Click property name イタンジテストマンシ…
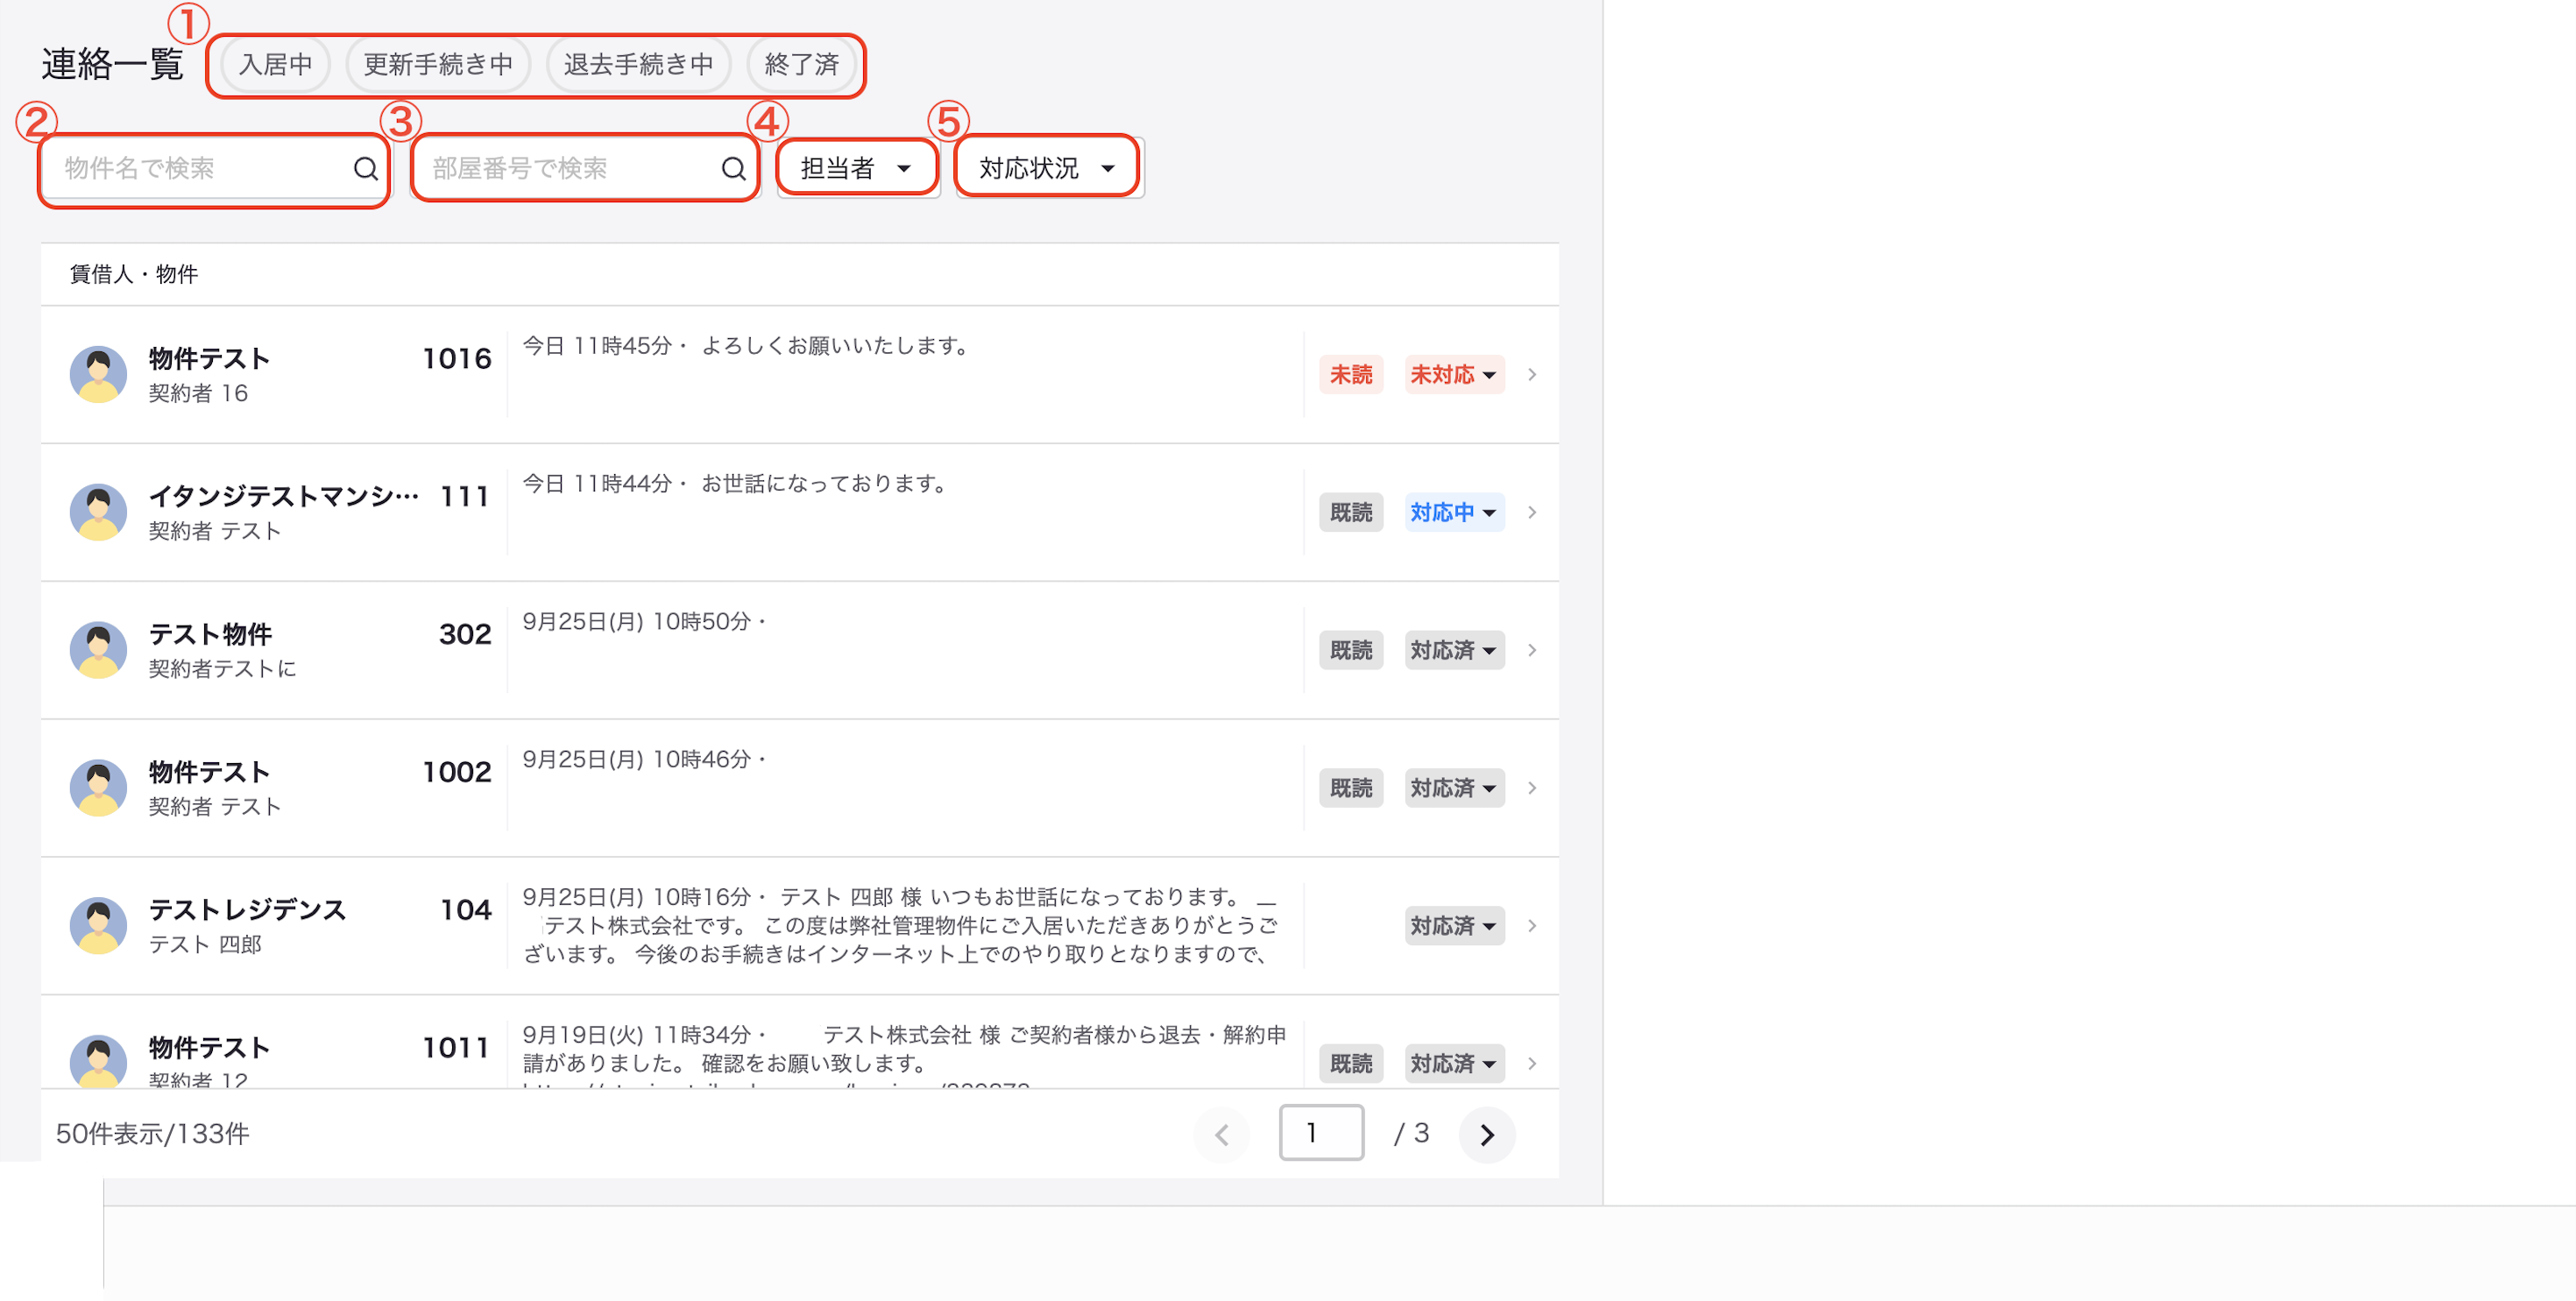Screen dimensions: 2576x1301 (284, 496)
